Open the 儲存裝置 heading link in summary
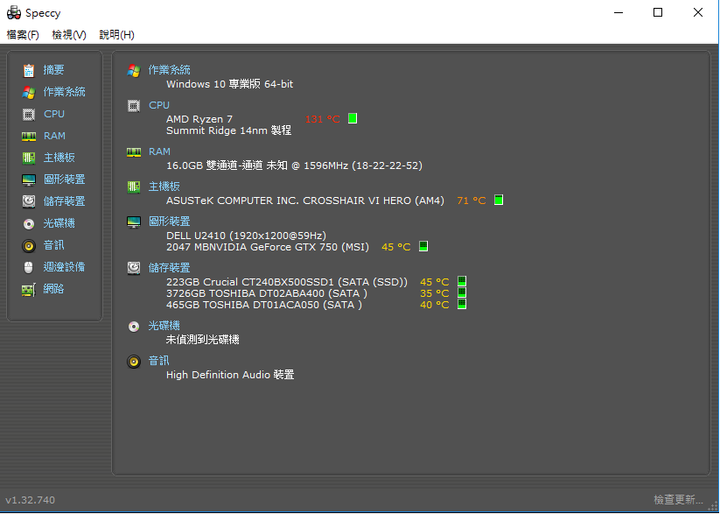Viewport: 720px width, 514px height. (169, 268)
